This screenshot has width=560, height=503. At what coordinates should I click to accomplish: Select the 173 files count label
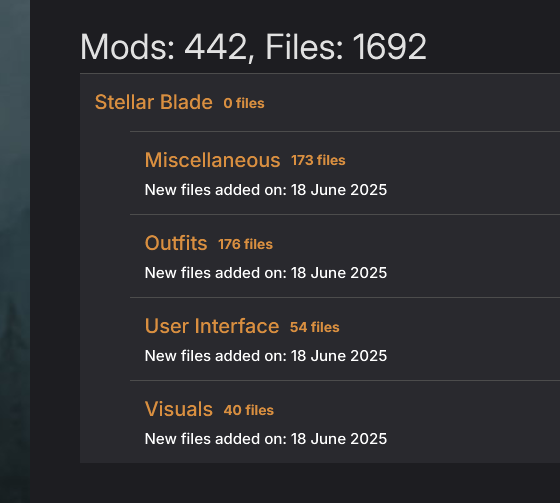(x=318, y=160)
